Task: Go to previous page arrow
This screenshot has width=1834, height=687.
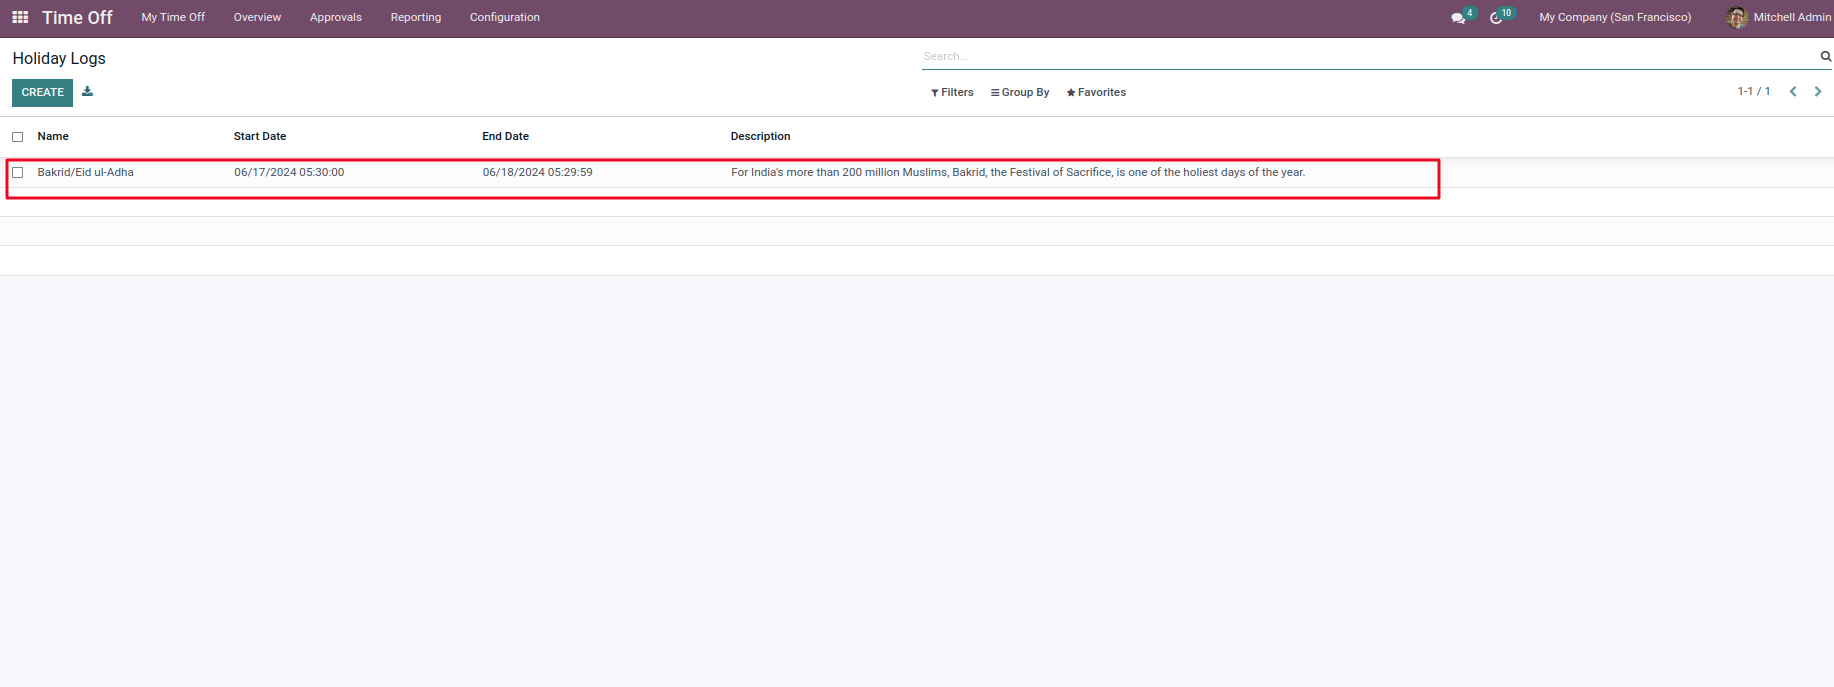Action: [1793, 91]
